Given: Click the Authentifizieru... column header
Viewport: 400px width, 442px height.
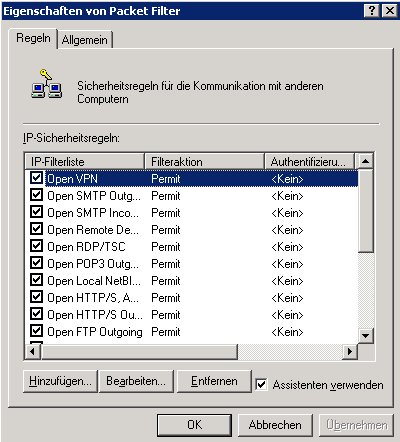Looking at the screenshot, I should click(309, 162).
